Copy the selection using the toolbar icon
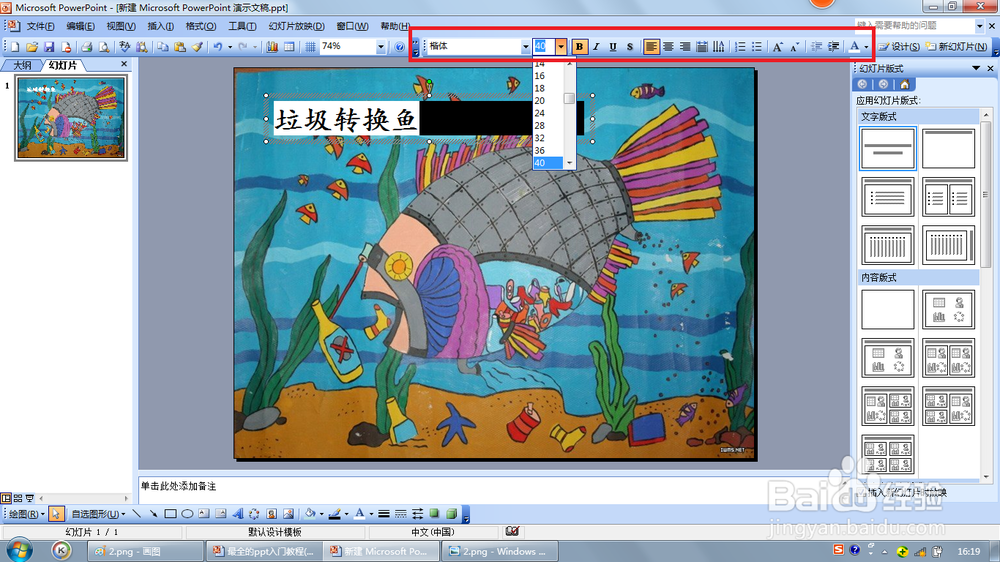This screenshot has width=1000, height=562. (163, 47)
